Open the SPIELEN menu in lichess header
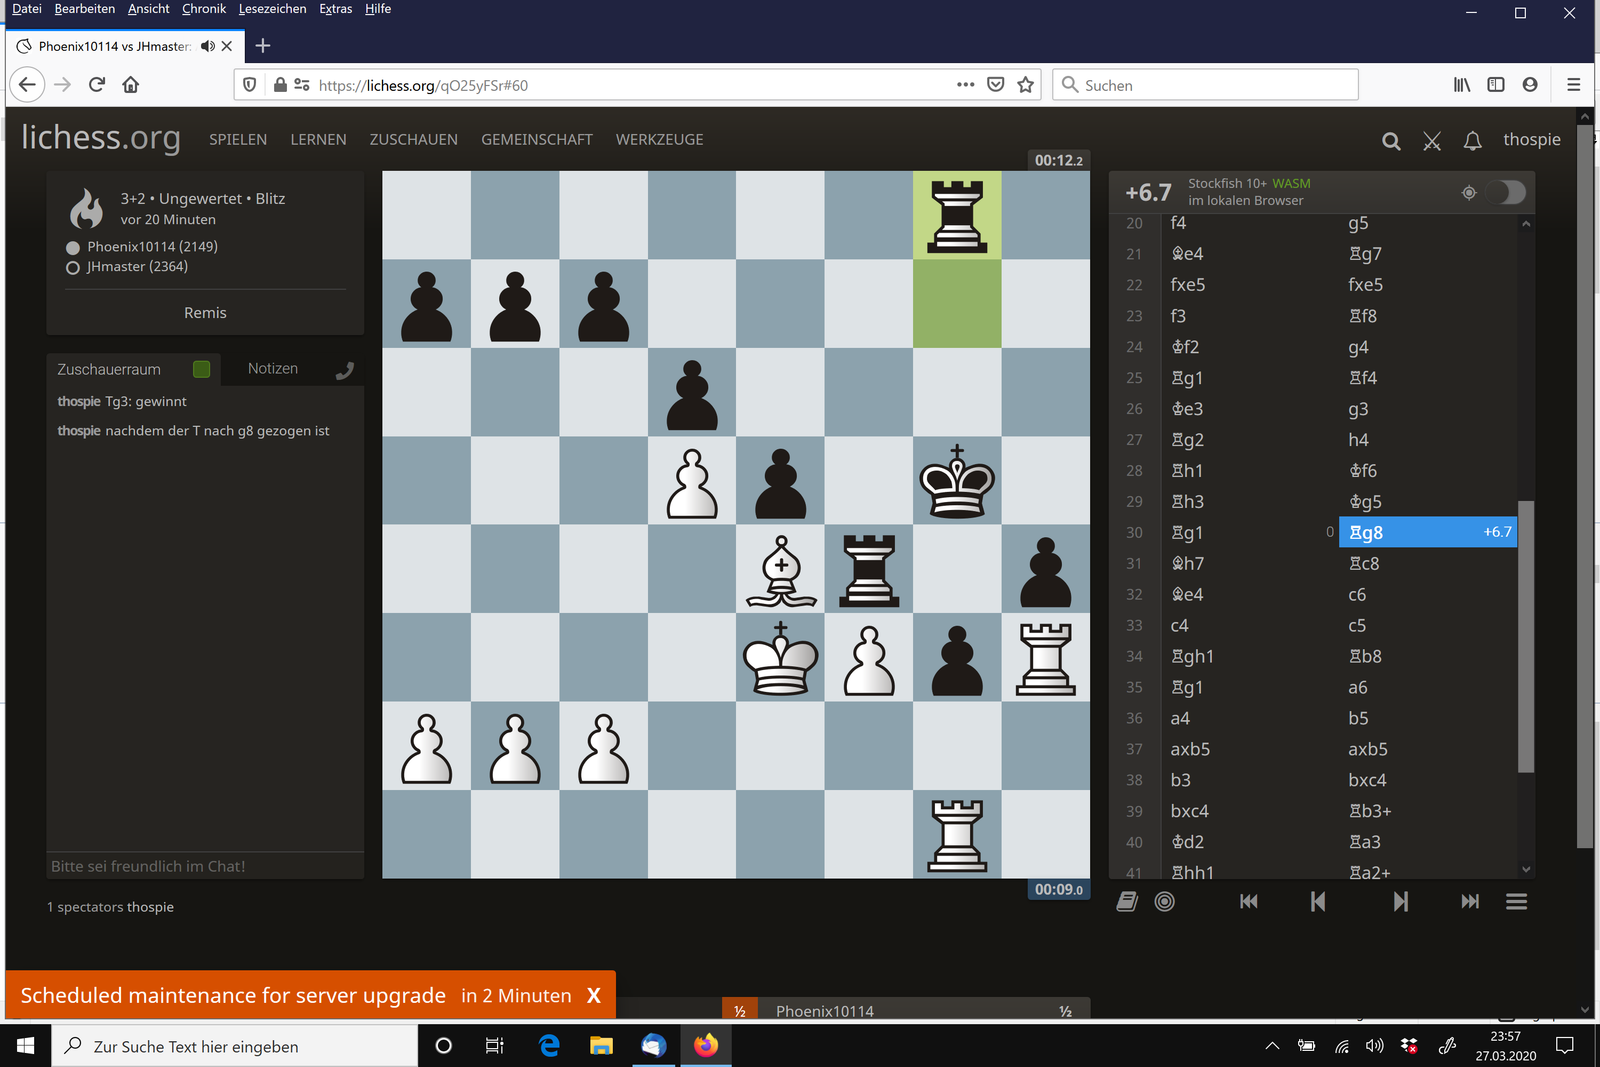Screen dimensions: 1600x1067 tap(238, 140)
